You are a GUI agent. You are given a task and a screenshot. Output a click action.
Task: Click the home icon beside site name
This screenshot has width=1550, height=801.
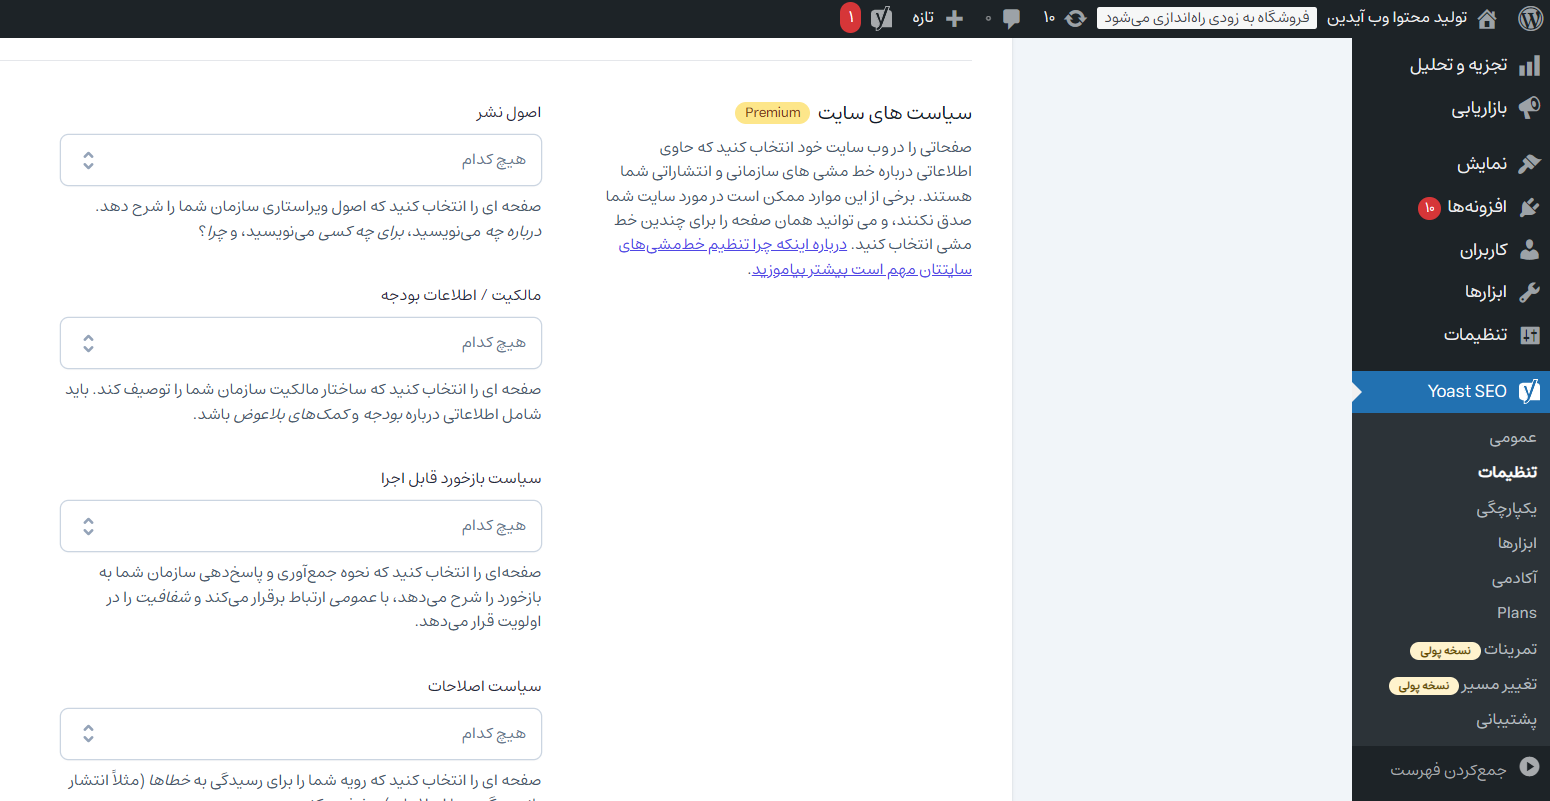(1487, 18)
